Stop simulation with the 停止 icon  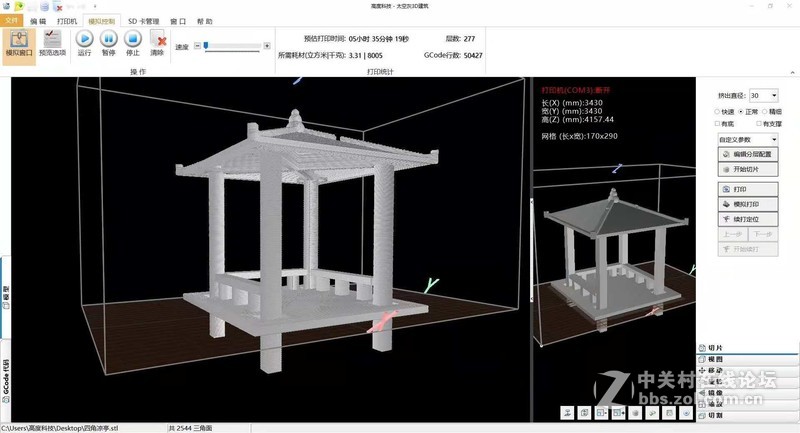pyautogui.click(x=132, y=43)
